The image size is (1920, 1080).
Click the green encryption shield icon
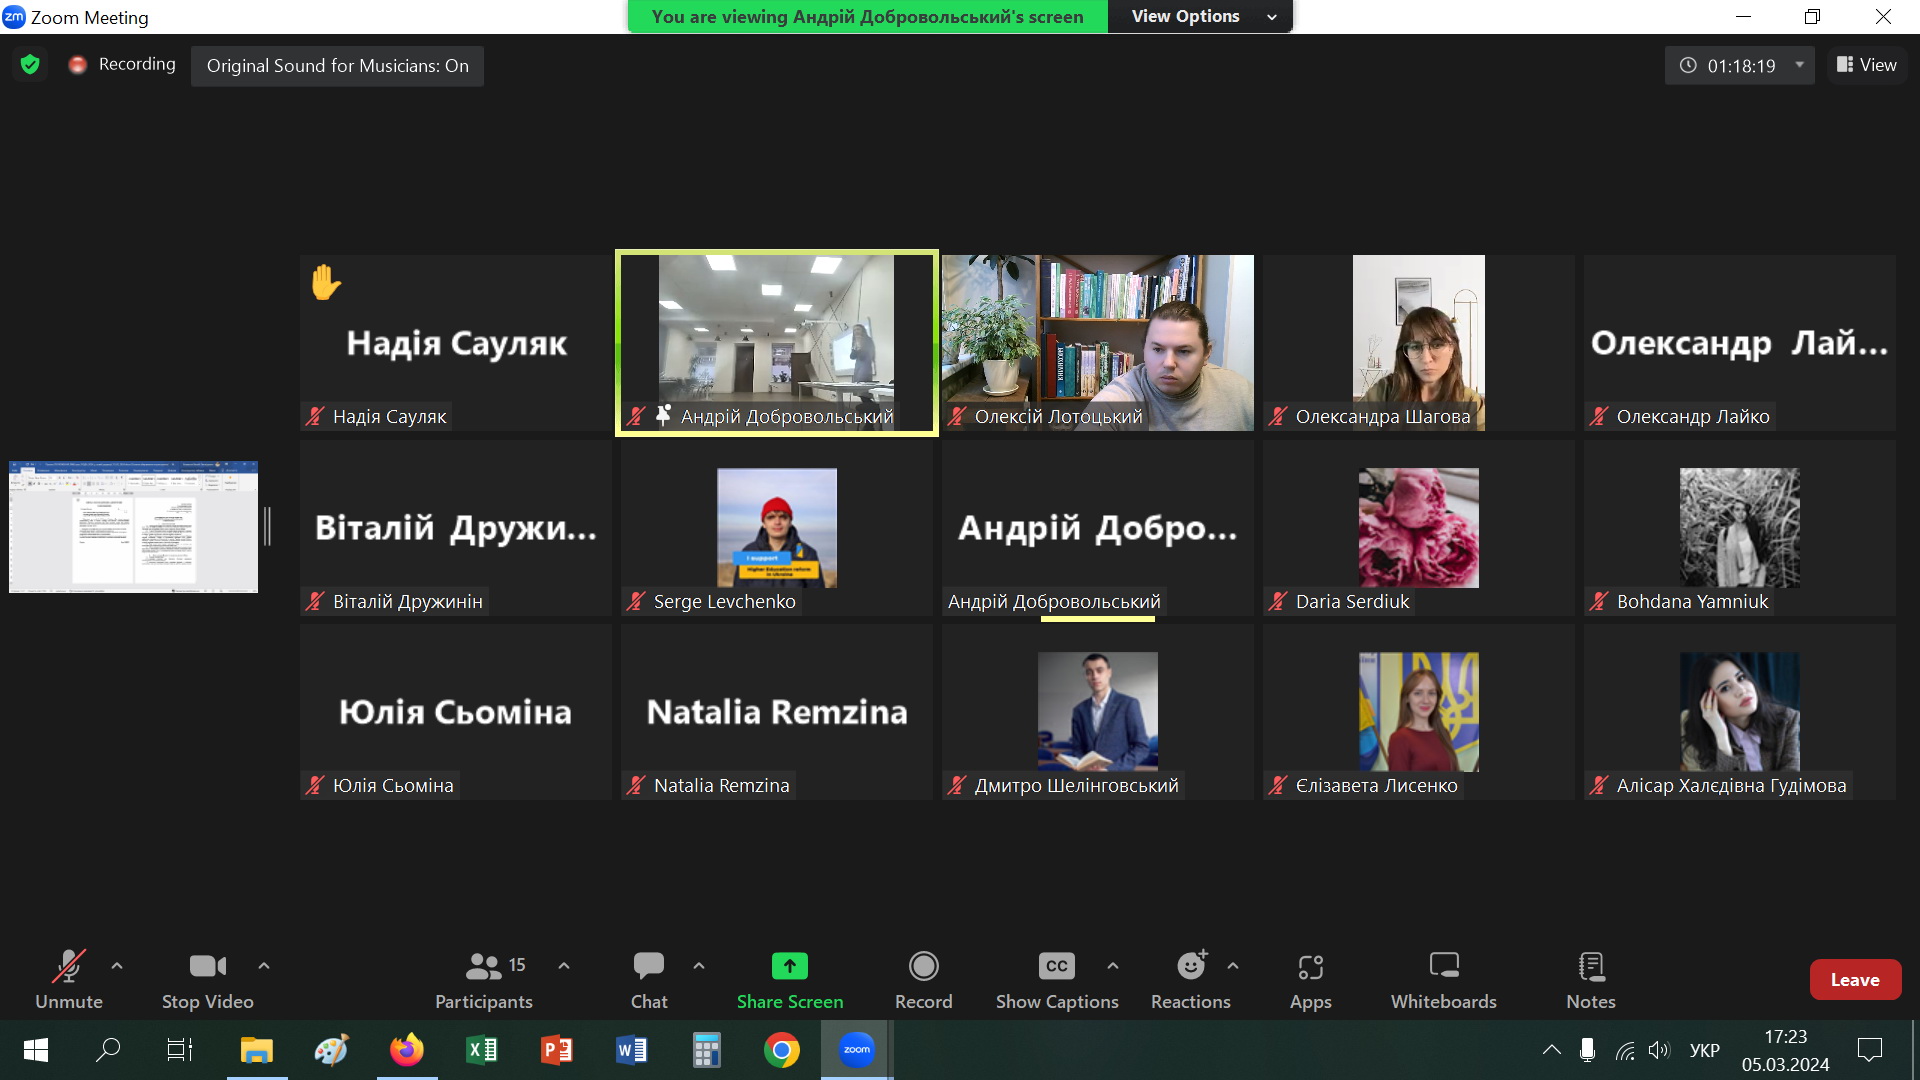(30, 65)
